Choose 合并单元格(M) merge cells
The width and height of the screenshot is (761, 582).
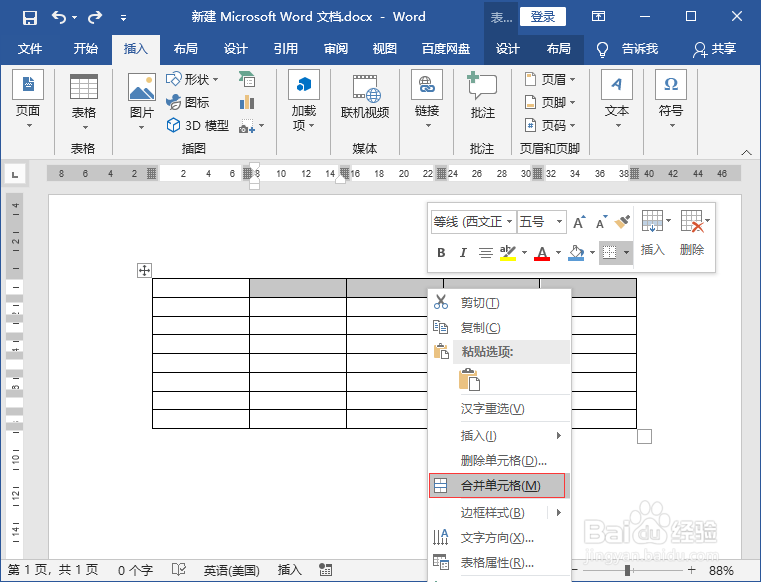tap(497, 485)
